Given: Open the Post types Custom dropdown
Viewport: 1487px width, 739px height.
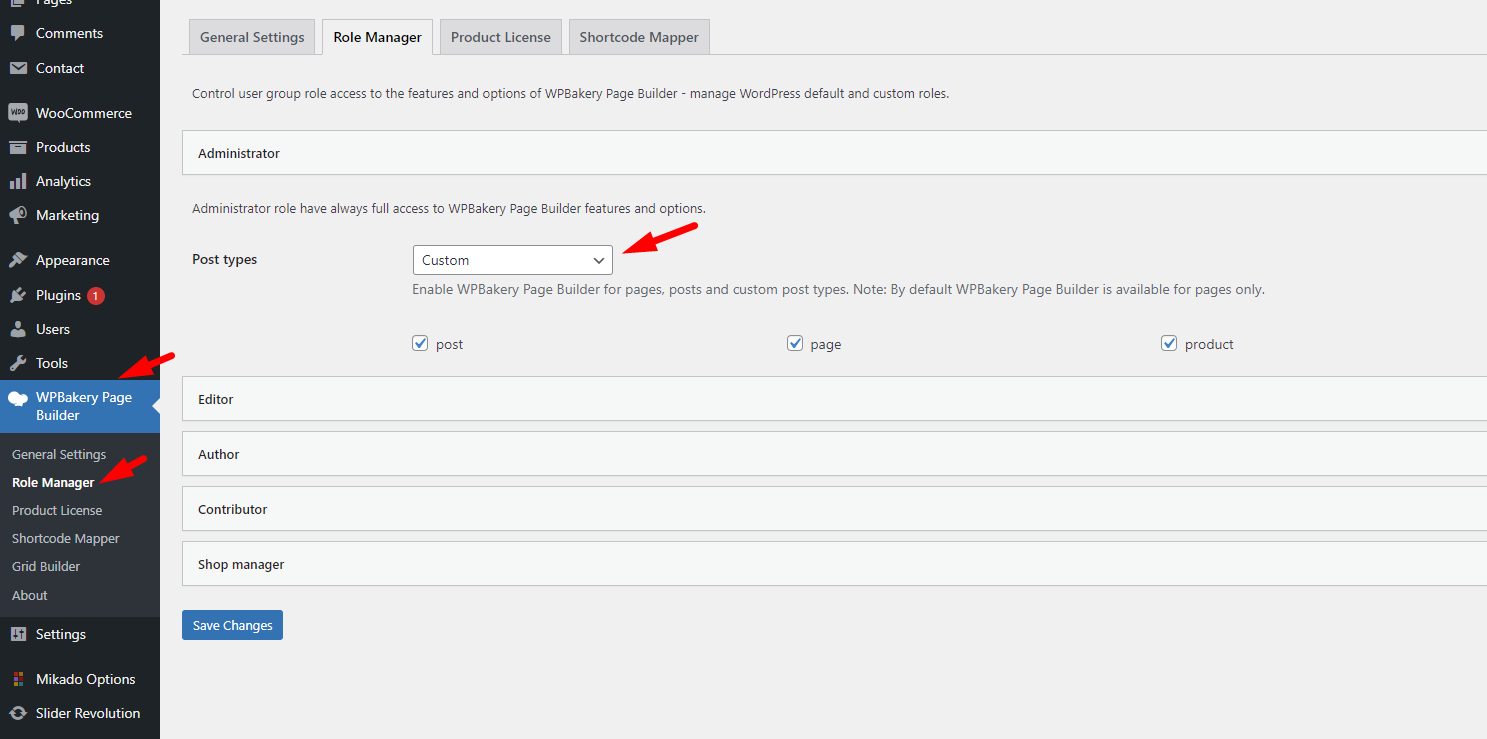Looking at the screenshot, I should click(x=513, y=260).
